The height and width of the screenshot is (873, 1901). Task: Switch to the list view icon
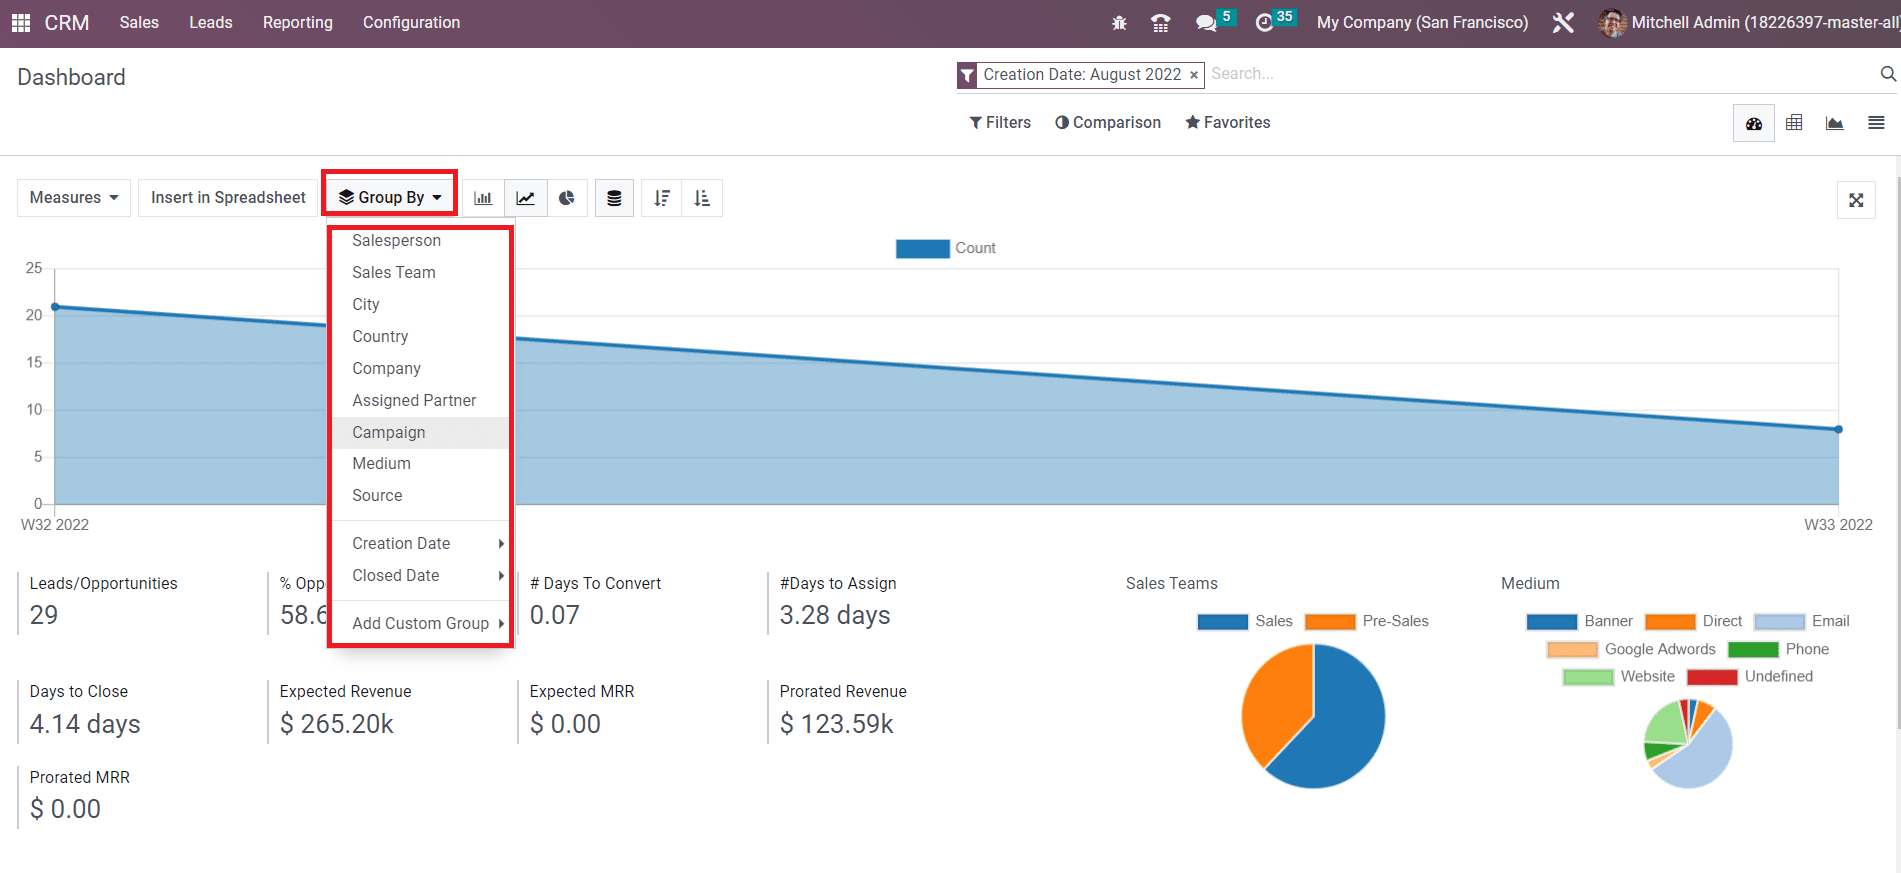pos(1876,123)
